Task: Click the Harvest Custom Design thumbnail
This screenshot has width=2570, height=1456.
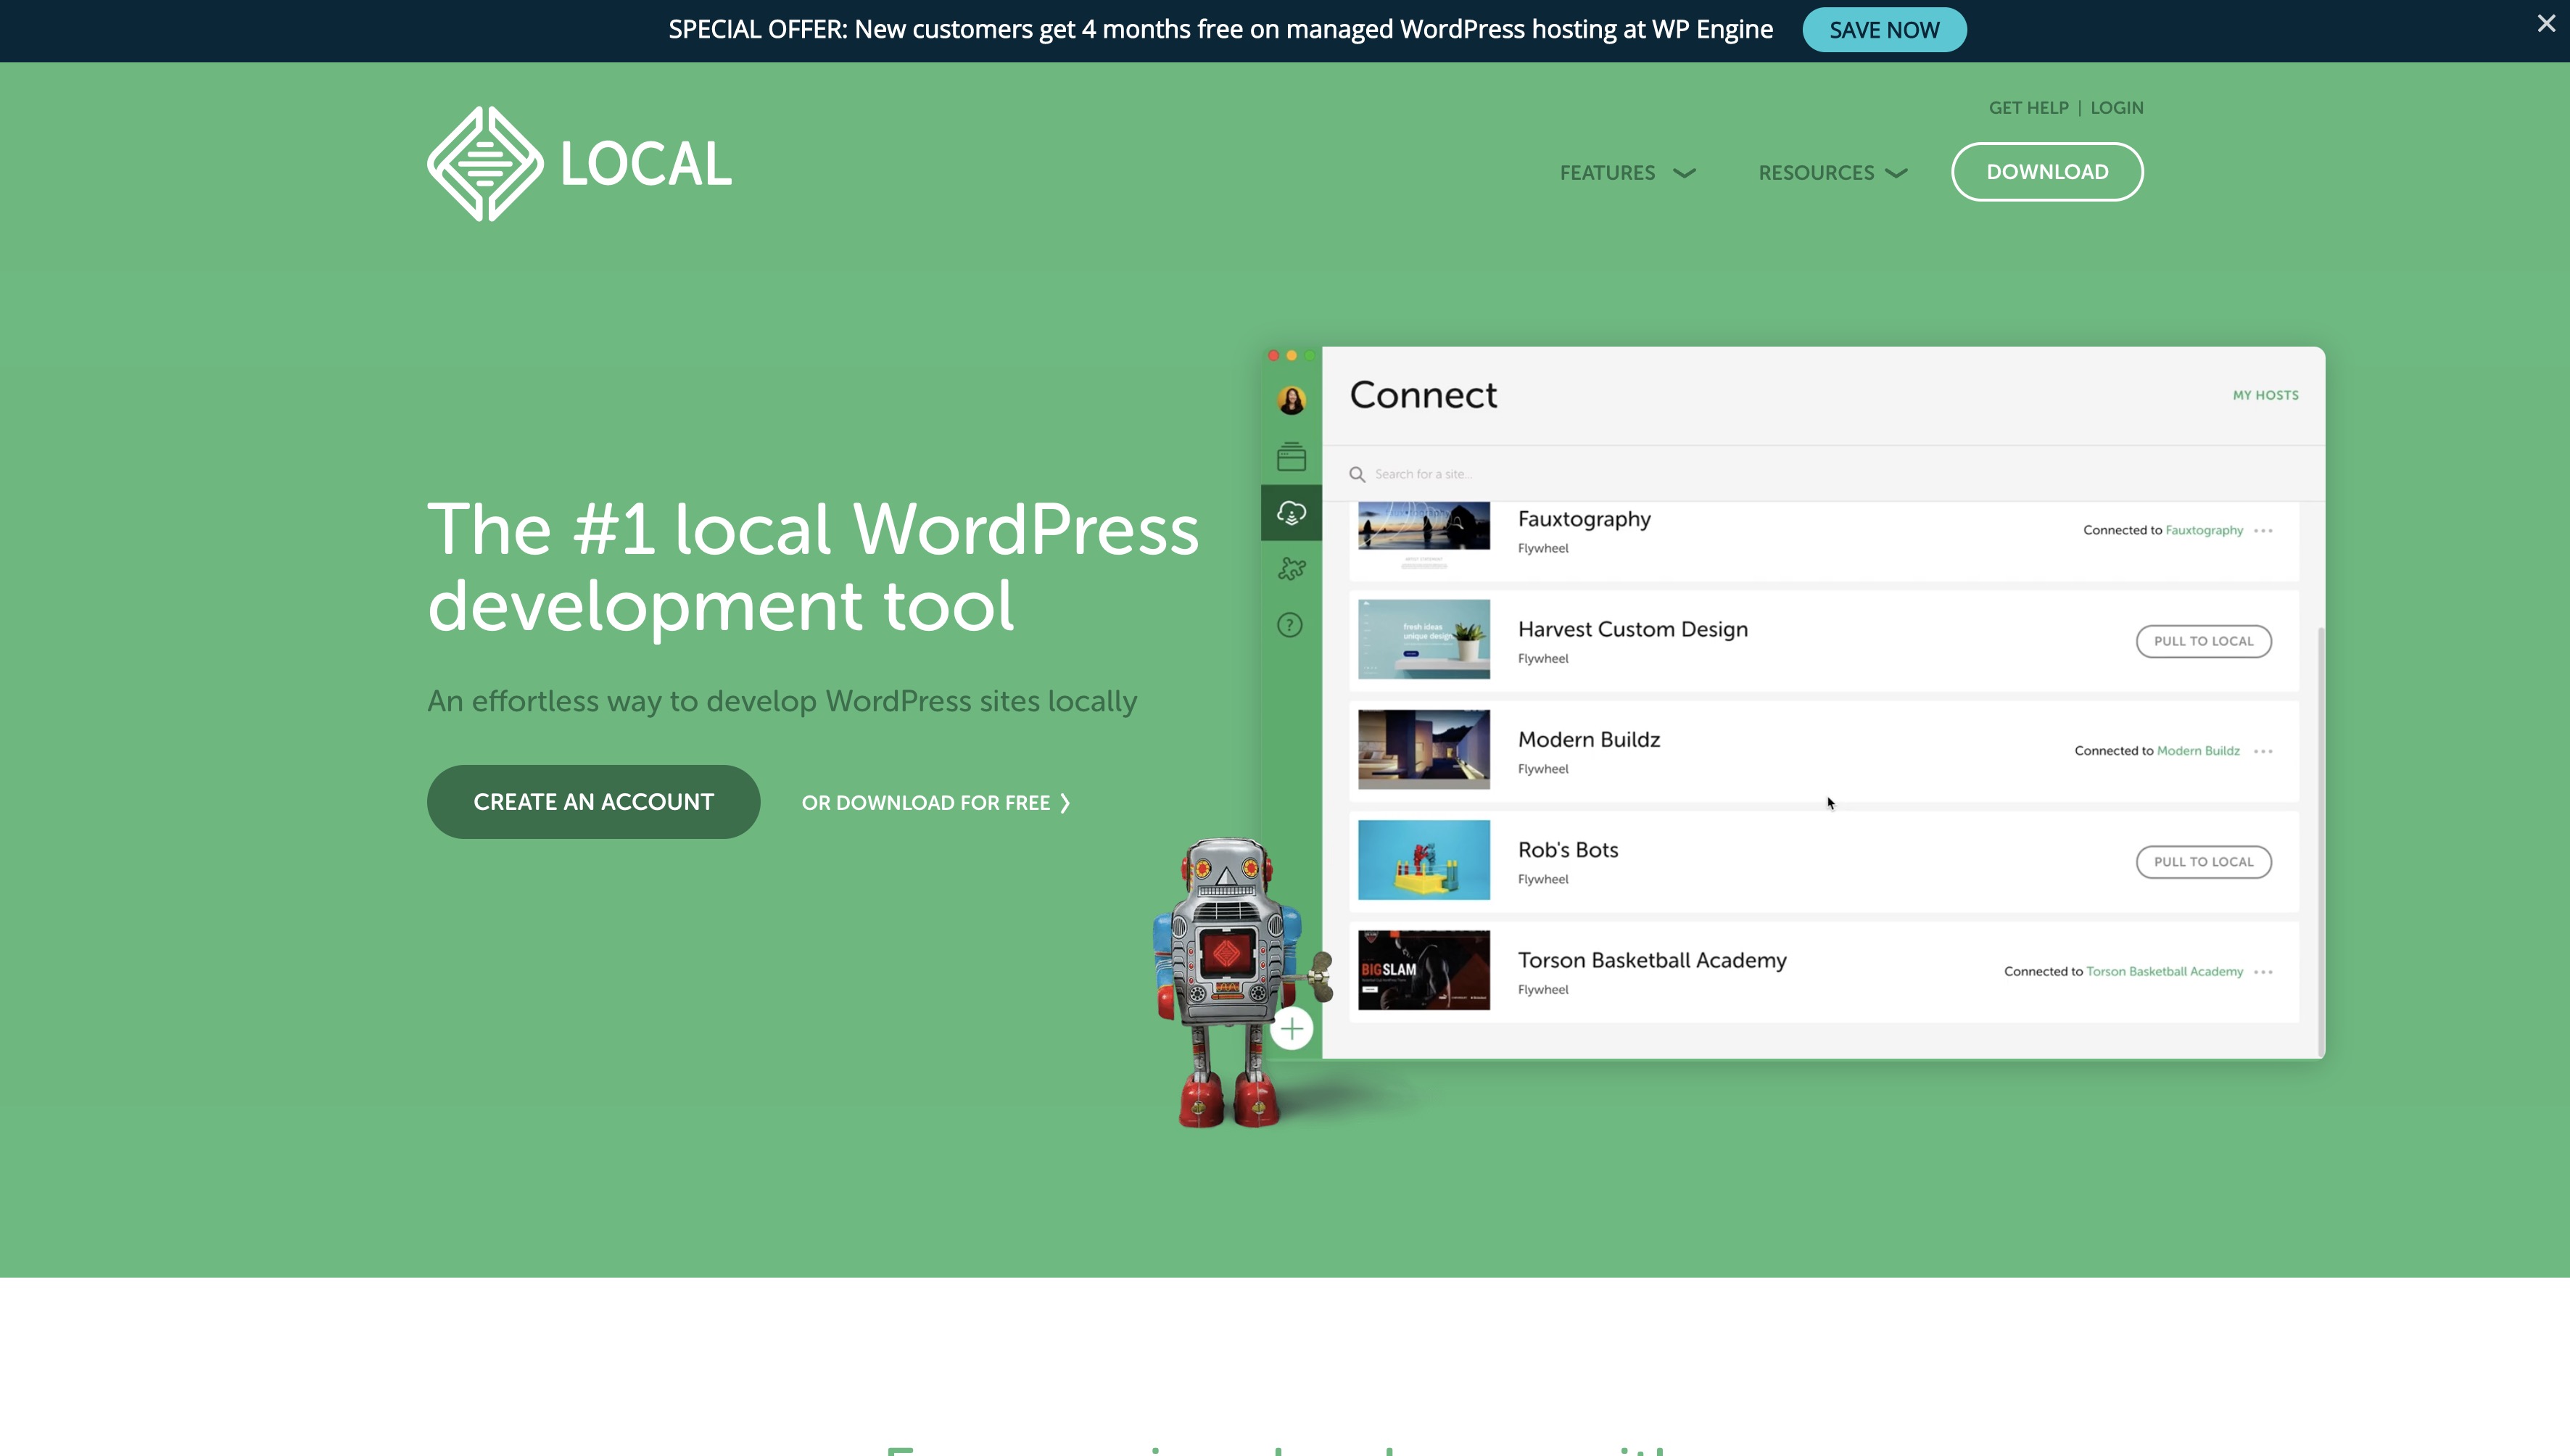Action: pyautogui.click(x=1423, y=640)
